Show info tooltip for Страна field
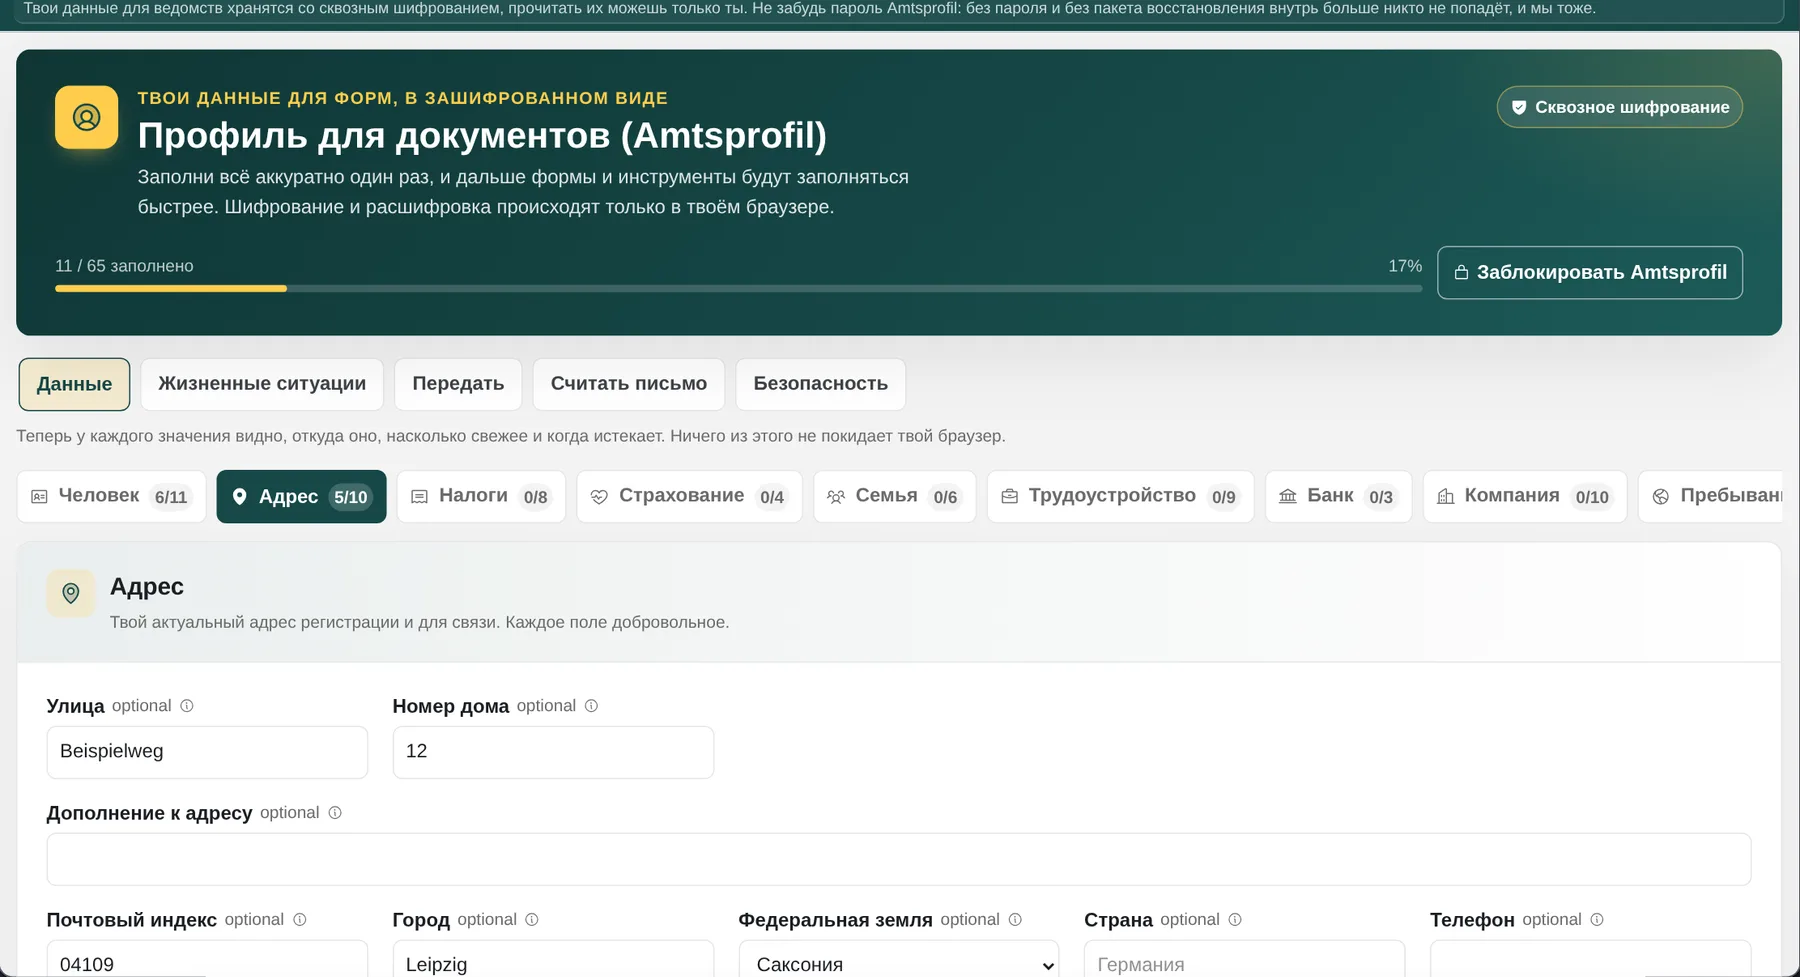This screenshot has height=977, width=1800. click(1235, 920)
